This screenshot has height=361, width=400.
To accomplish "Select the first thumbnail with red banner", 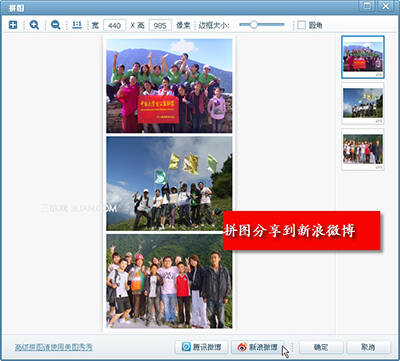I will [x=363, y=57].
